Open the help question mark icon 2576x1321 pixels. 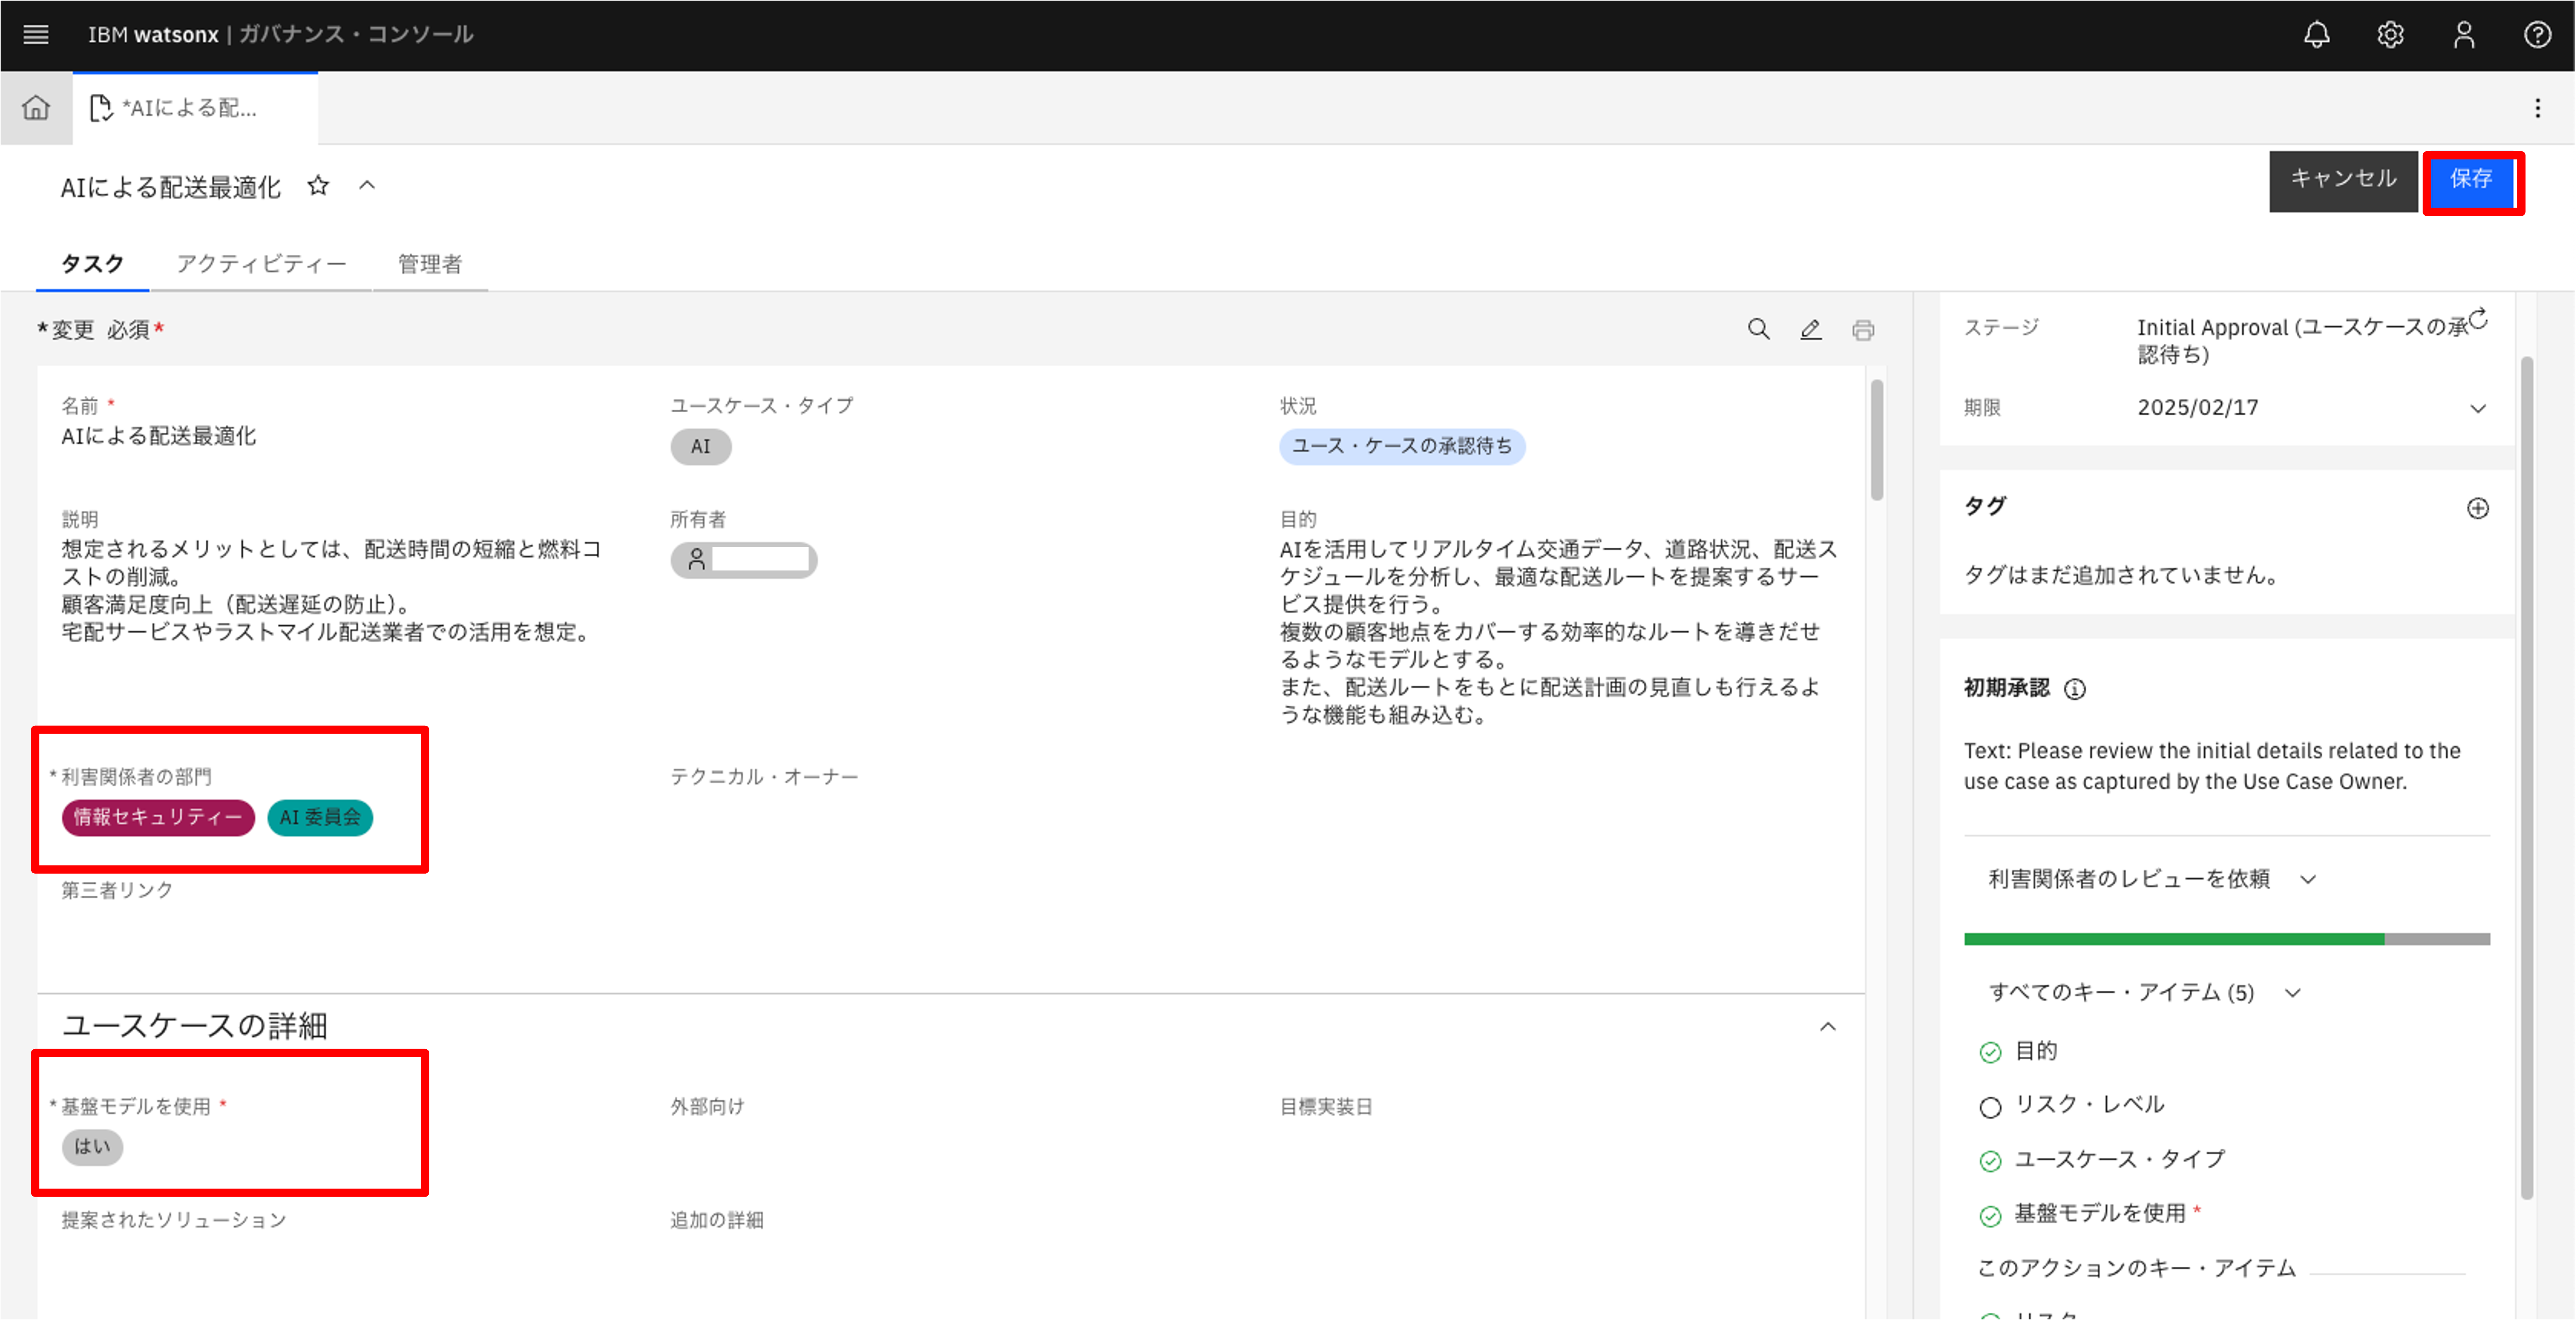2537,35
